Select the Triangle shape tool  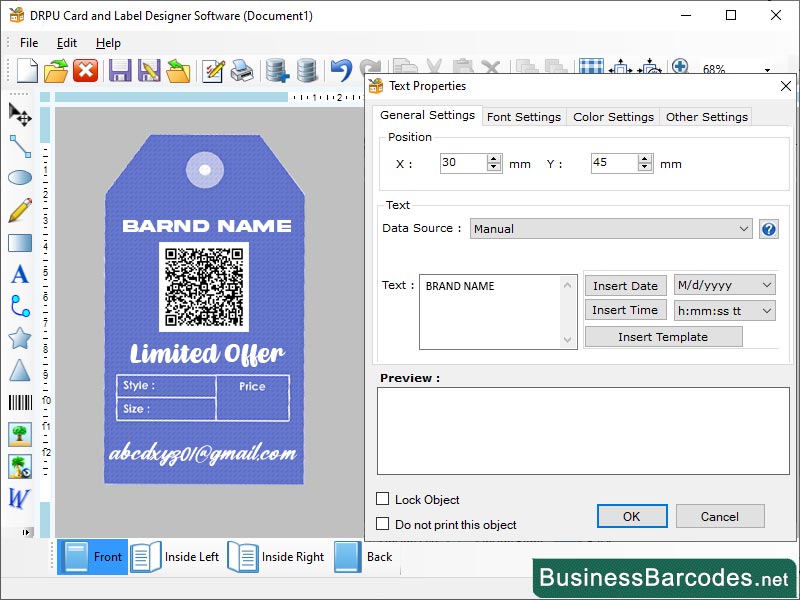tap(20, 371)
